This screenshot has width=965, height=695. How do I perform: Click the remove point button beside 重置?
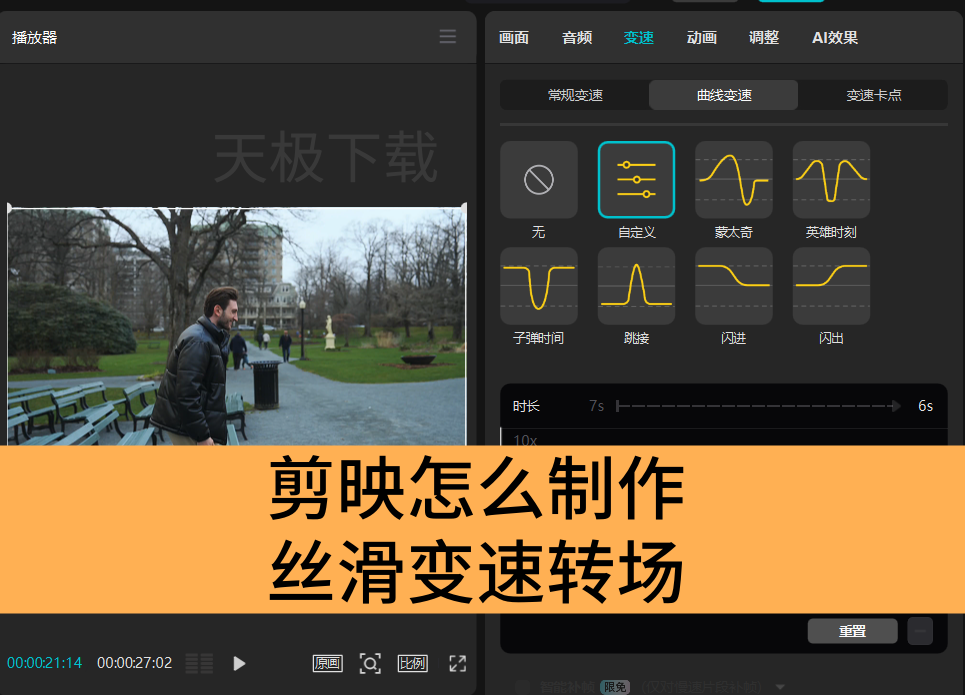pyautogui.click(x=920, y=631)
